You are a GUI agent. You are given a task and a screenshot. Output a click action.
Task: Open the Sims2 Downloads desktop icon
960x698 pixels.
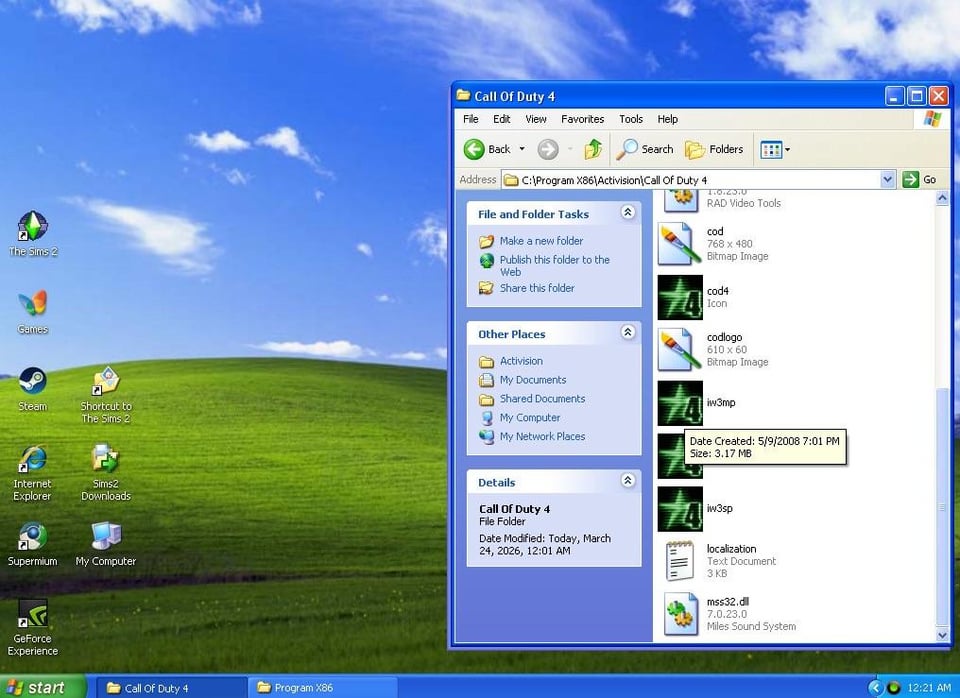point(106,460)
